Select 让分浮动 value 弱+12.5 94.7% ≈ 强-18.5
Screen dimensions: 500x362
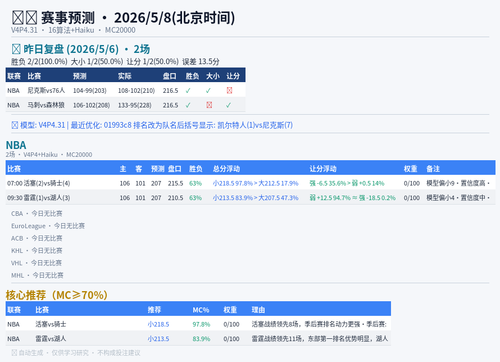[x=353, y=198]
